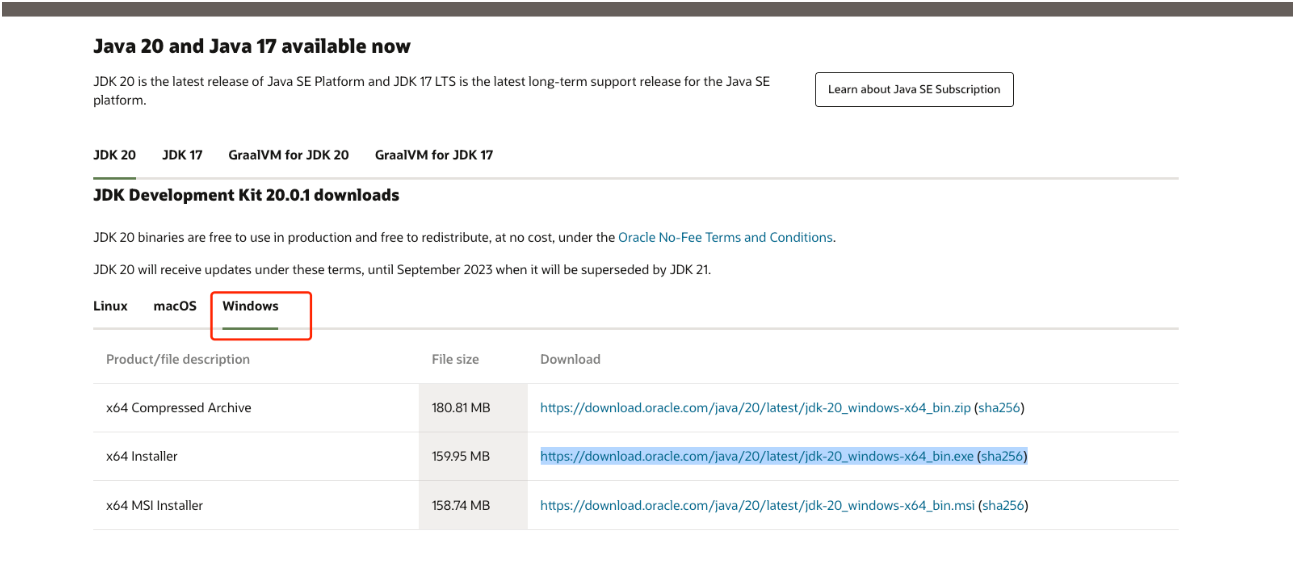
Task: Select the GraalVM for JDK 20 tab
Action: point(288,155)
